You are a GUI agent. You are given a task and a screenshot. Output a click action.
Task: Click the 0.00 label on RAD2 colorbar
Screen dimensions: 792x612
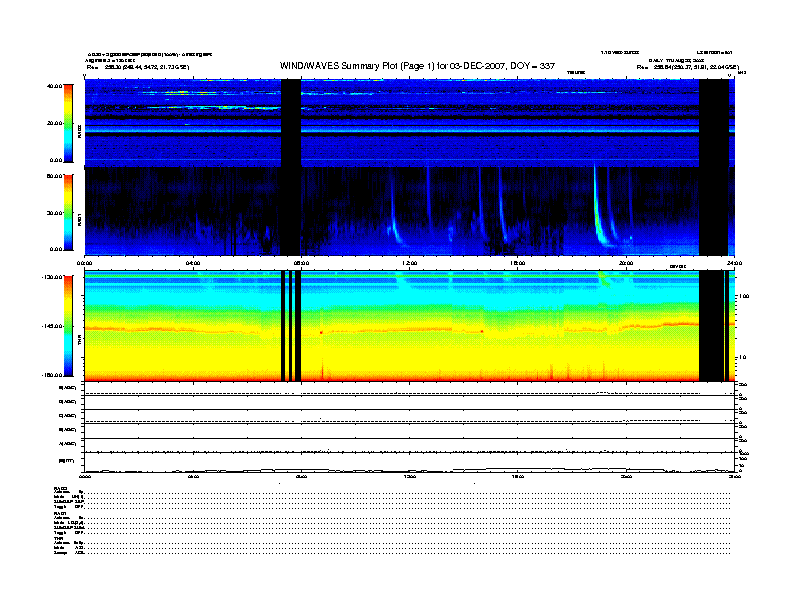click(x=56, y=160)
